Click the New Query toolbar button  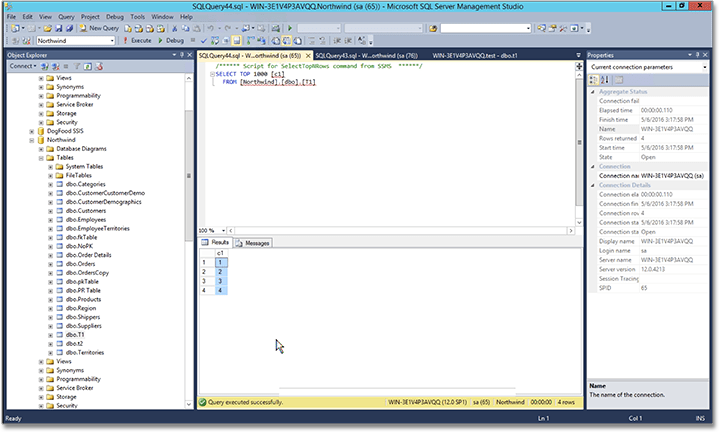(x=98, y=28)
